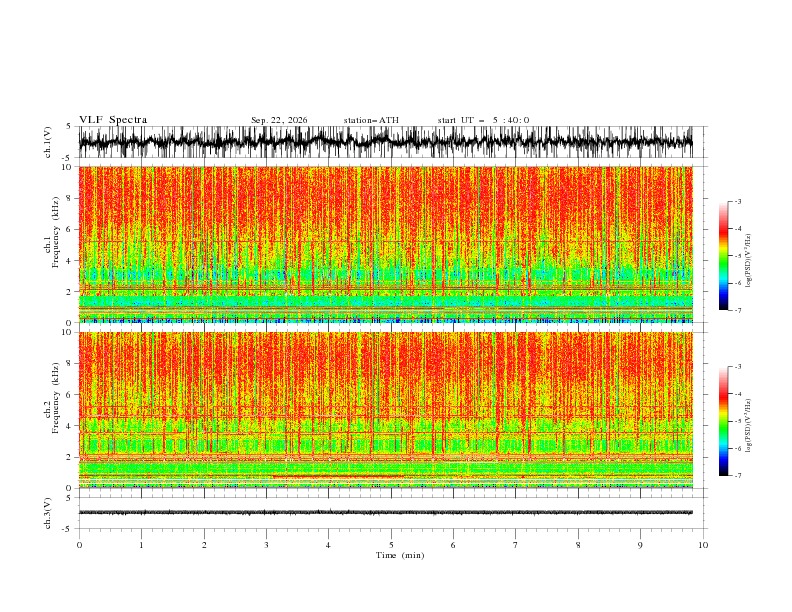Image resolution: width=792 pixels, height=612 pixels.
Task: Click the ch.3 voltage waveform trace
Action: [x=385, y=513]
